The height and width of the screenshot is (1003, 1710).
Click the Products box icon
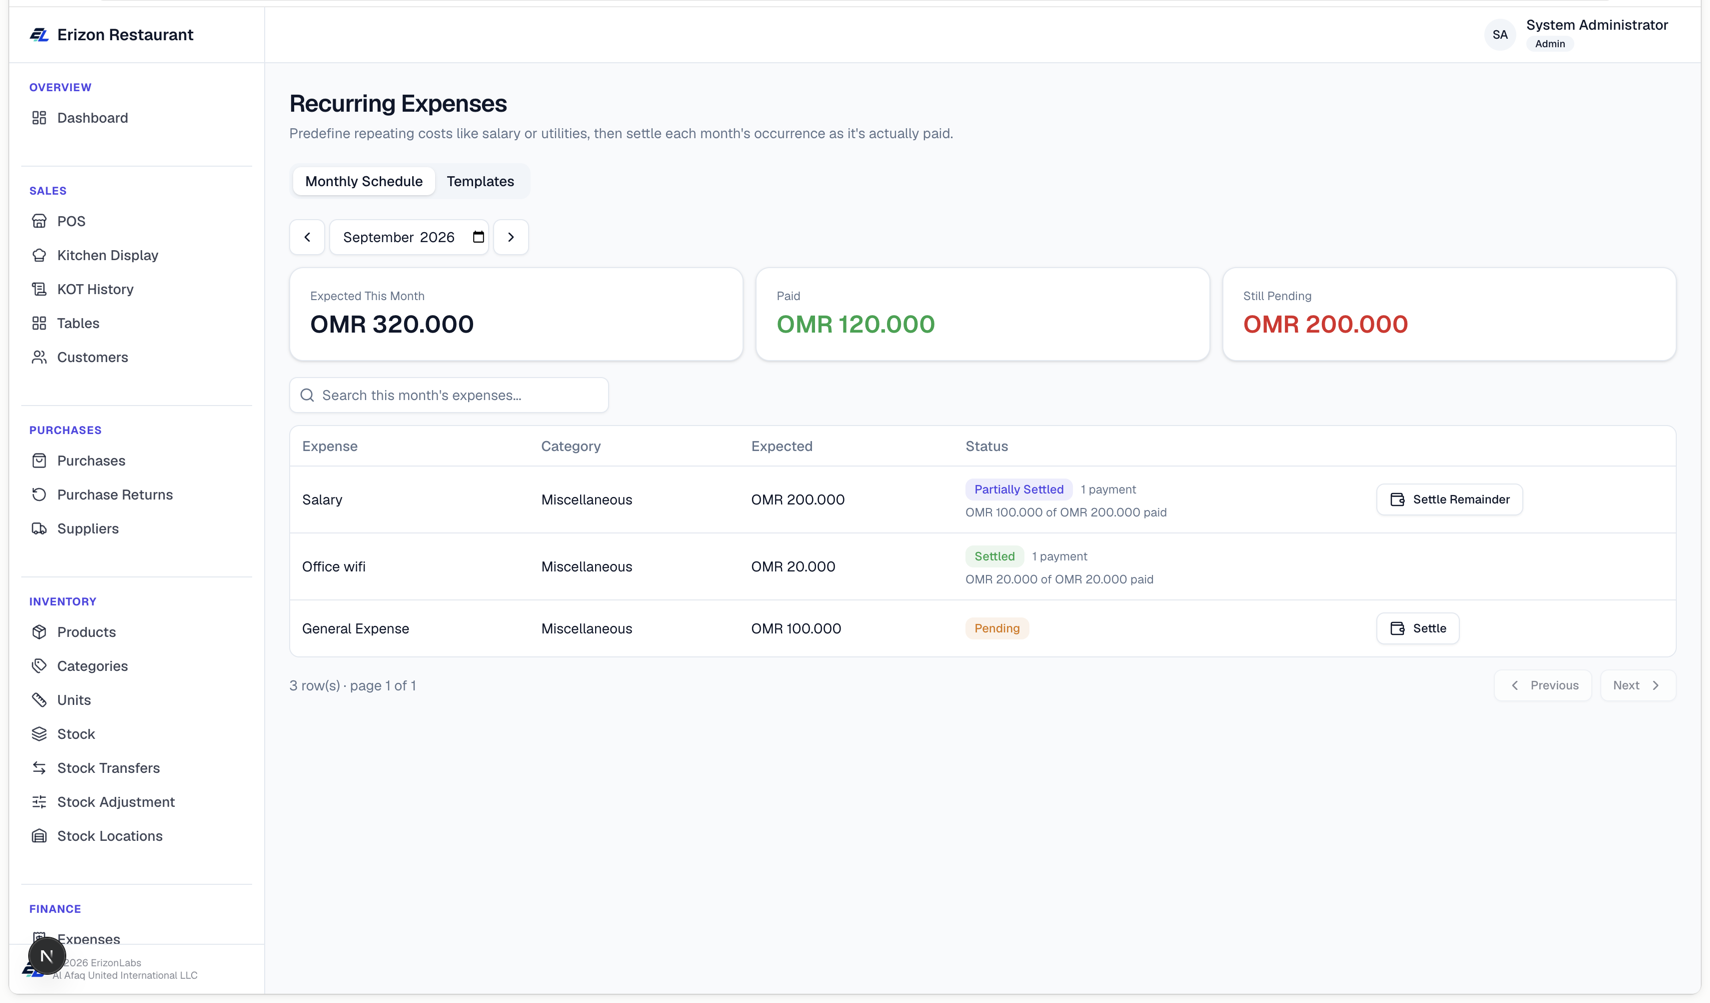pyautogui.click(x=39, y=632)
